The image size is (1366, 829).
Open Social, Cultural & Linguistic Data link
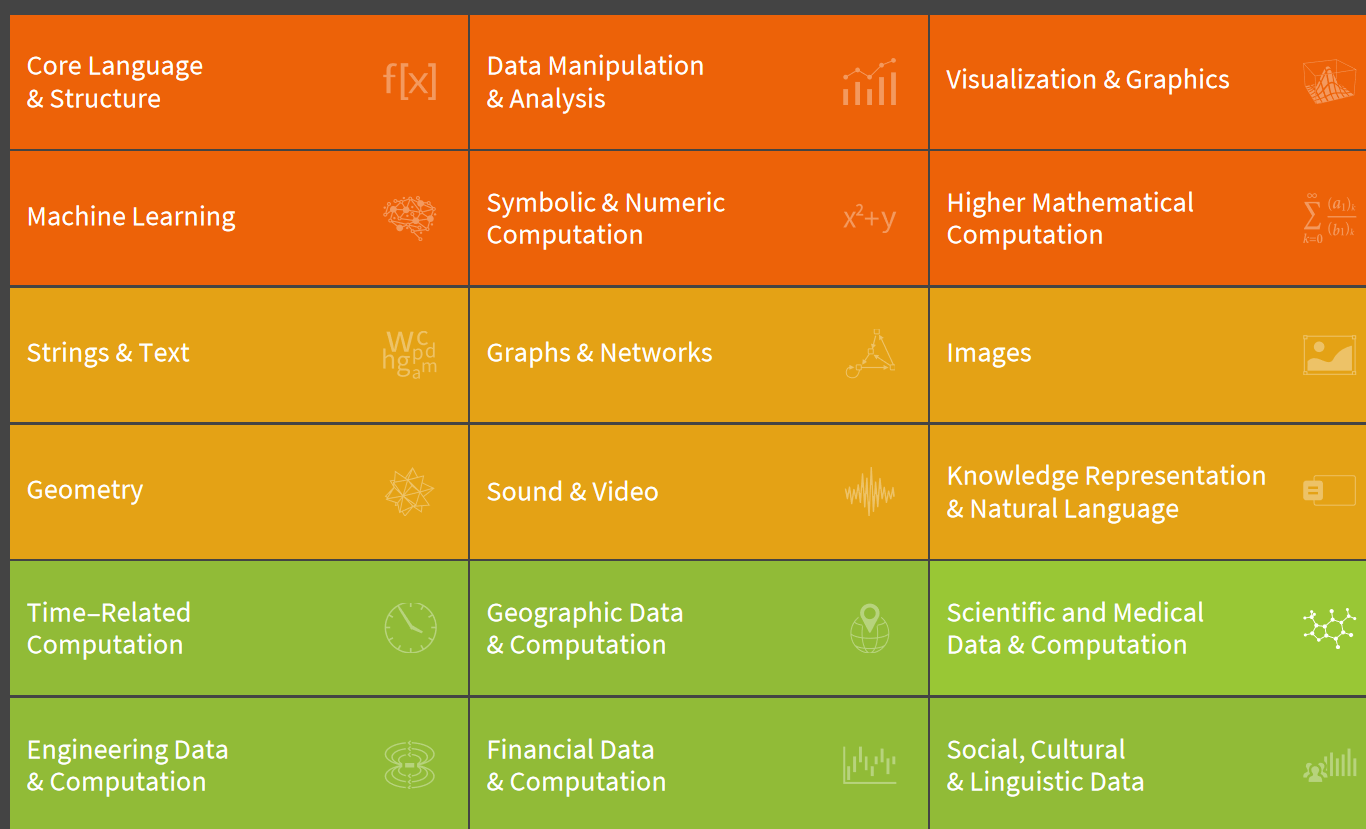pos(1045,766)
